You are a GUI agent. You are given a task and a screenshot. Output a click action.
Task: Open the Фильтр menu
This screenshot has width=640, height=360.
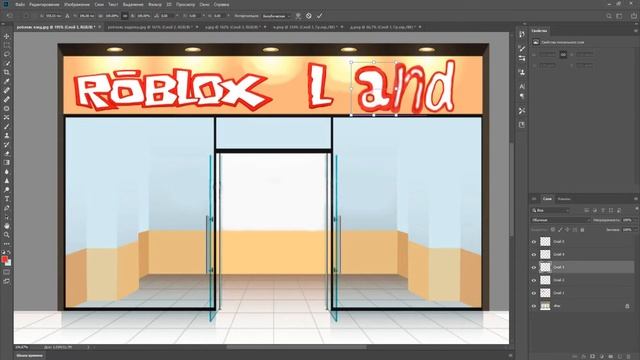pyautogui.click(x=155, y=4)
